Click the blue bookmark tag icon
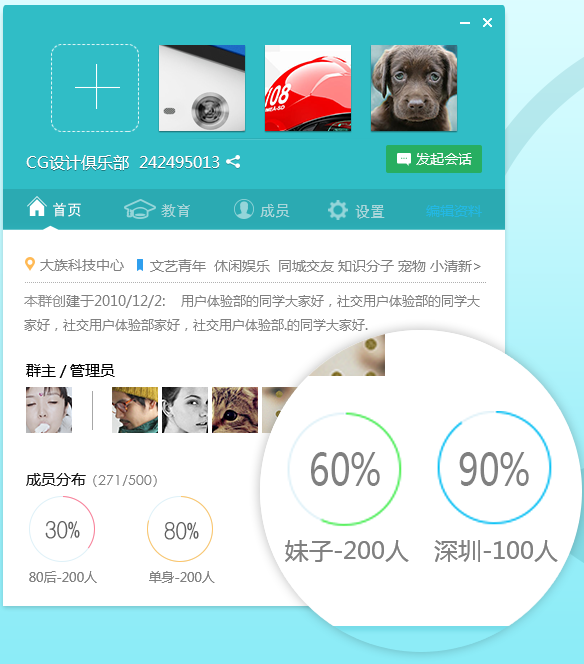 coord(140,266)
